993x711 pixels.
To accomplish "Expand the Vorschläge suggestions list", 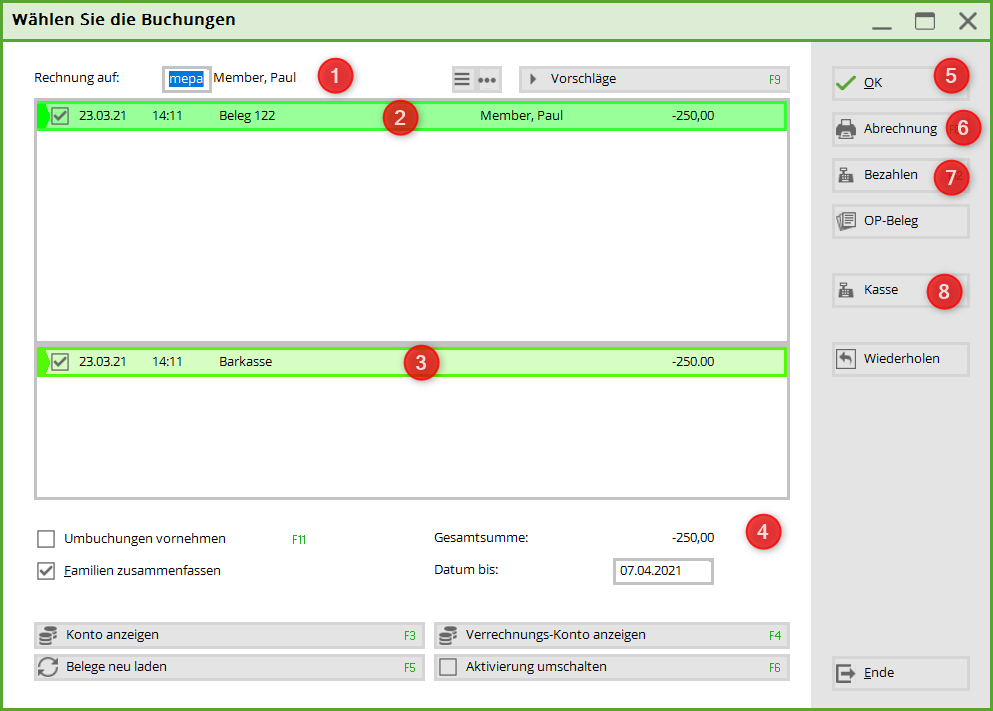I will 653,79.
